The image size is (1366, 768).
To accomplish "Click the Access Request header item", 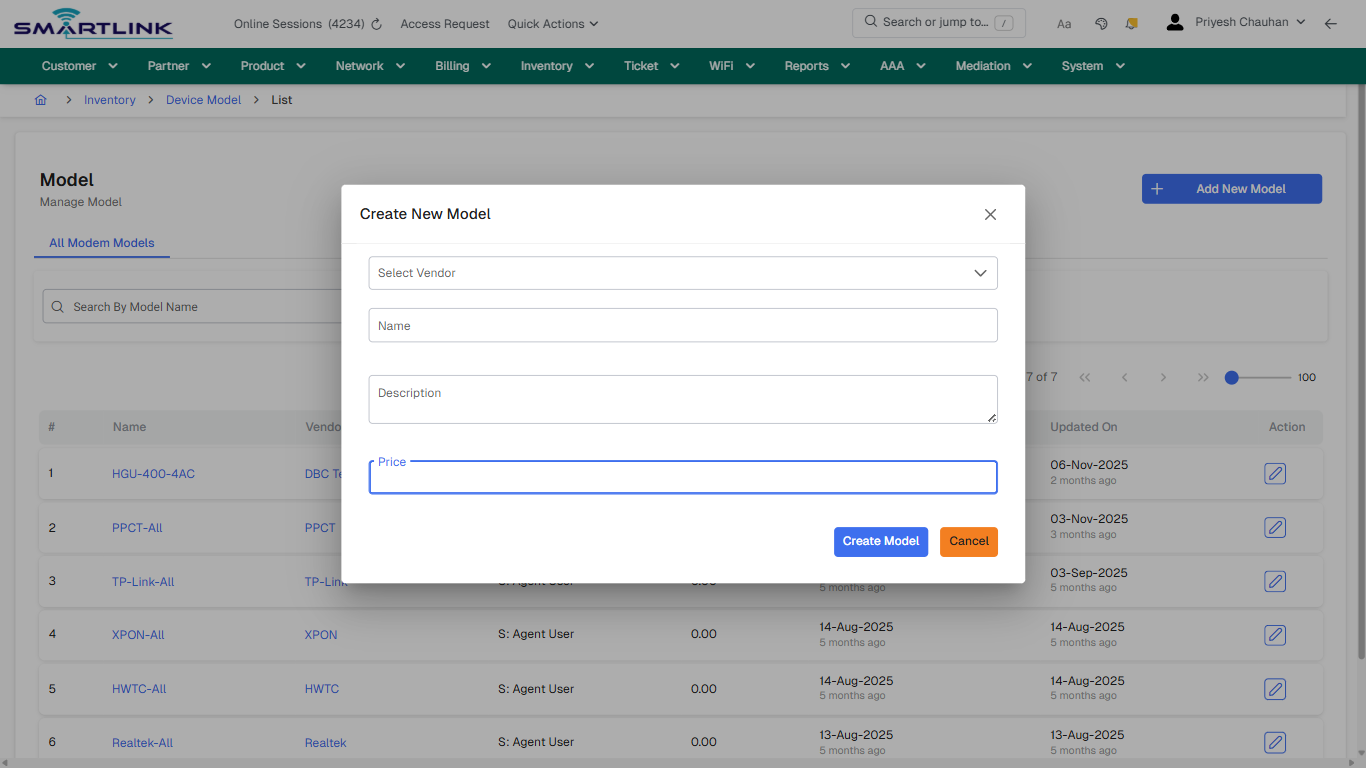I will 444,23.
